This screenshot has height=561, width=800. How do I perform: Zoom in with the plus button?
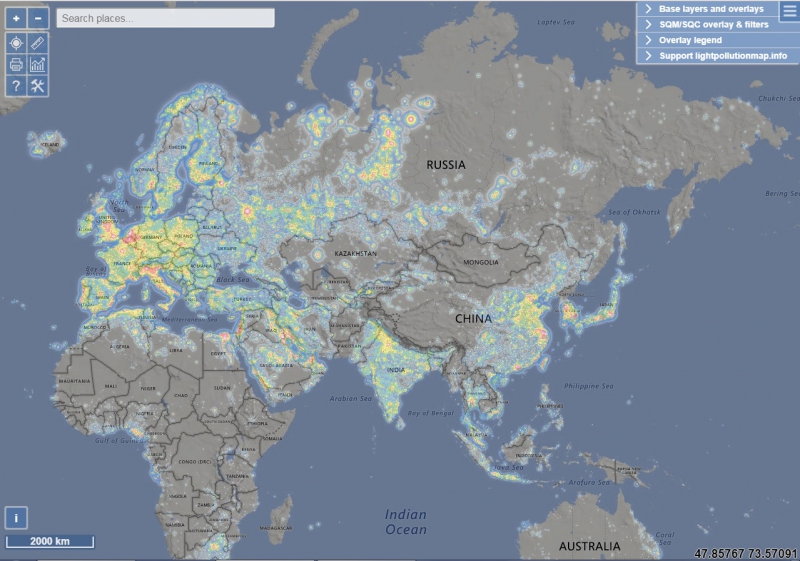(16, 18)
